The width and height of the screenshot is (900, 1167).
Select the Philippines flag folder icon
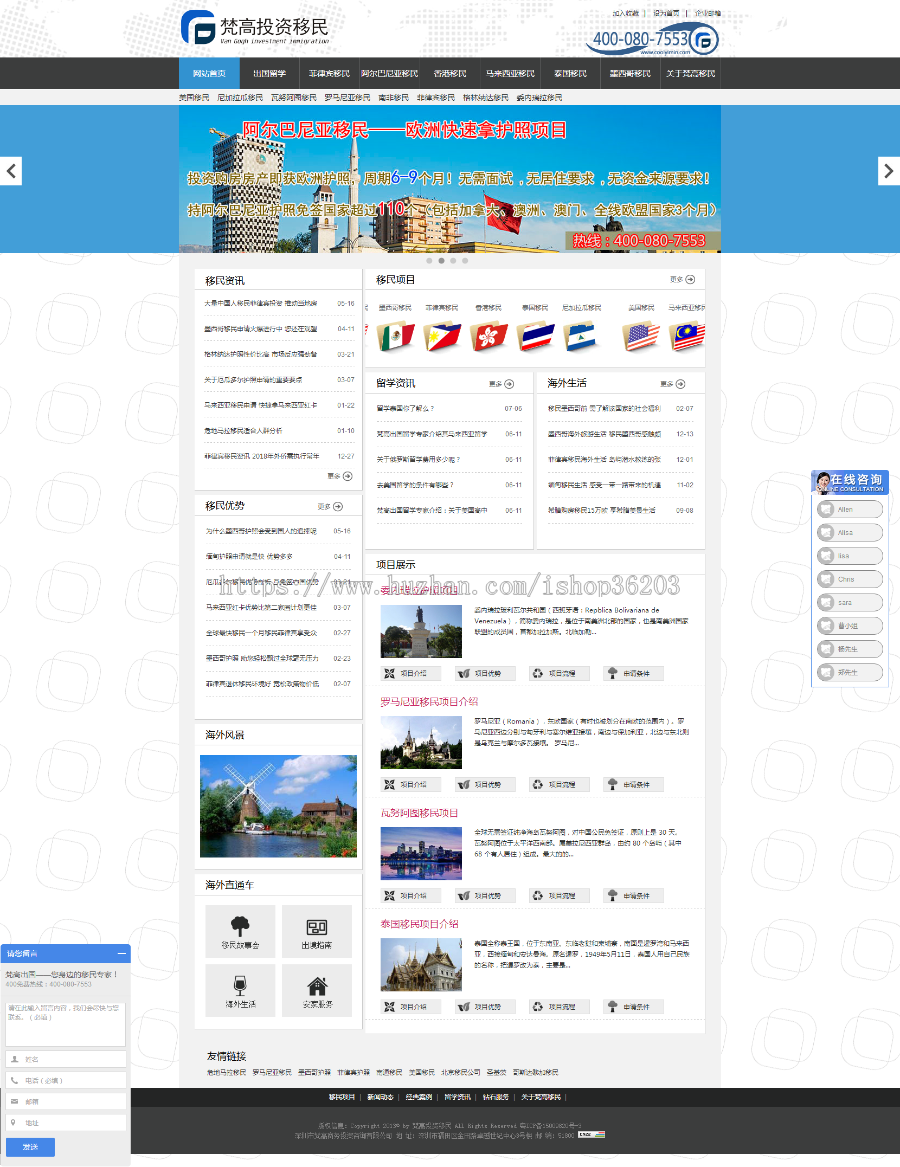pyautogui.click(x=442, y=337)
